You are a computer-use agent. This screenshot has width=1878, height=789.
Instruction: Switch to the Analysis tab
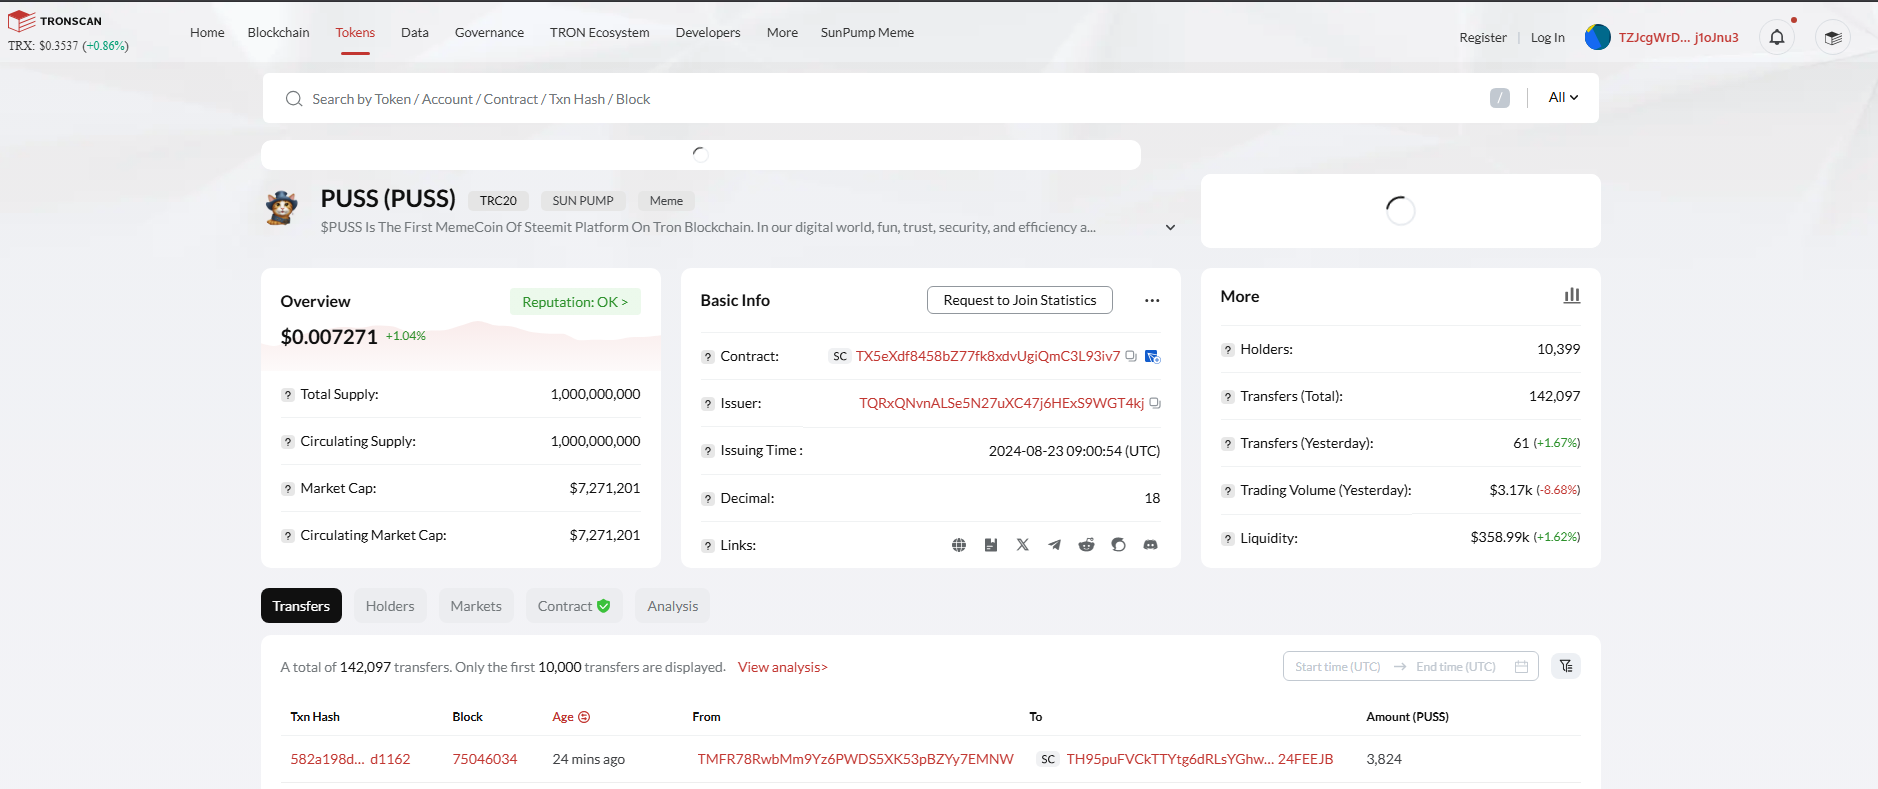[x=673, y=606]
